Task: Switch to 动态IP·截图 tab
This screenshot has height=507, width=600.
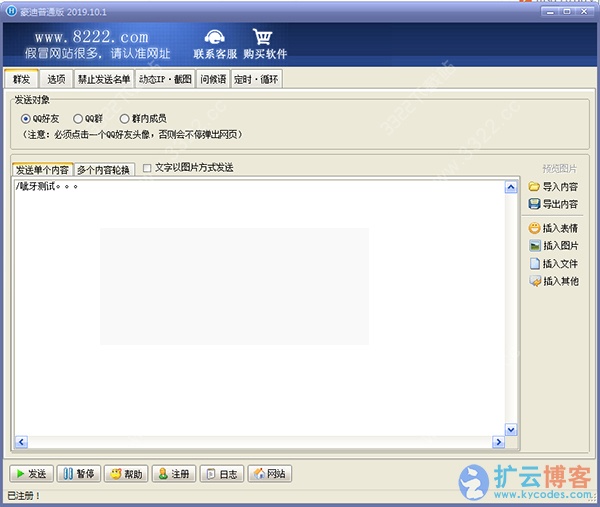Action: (x=165, y=79)
